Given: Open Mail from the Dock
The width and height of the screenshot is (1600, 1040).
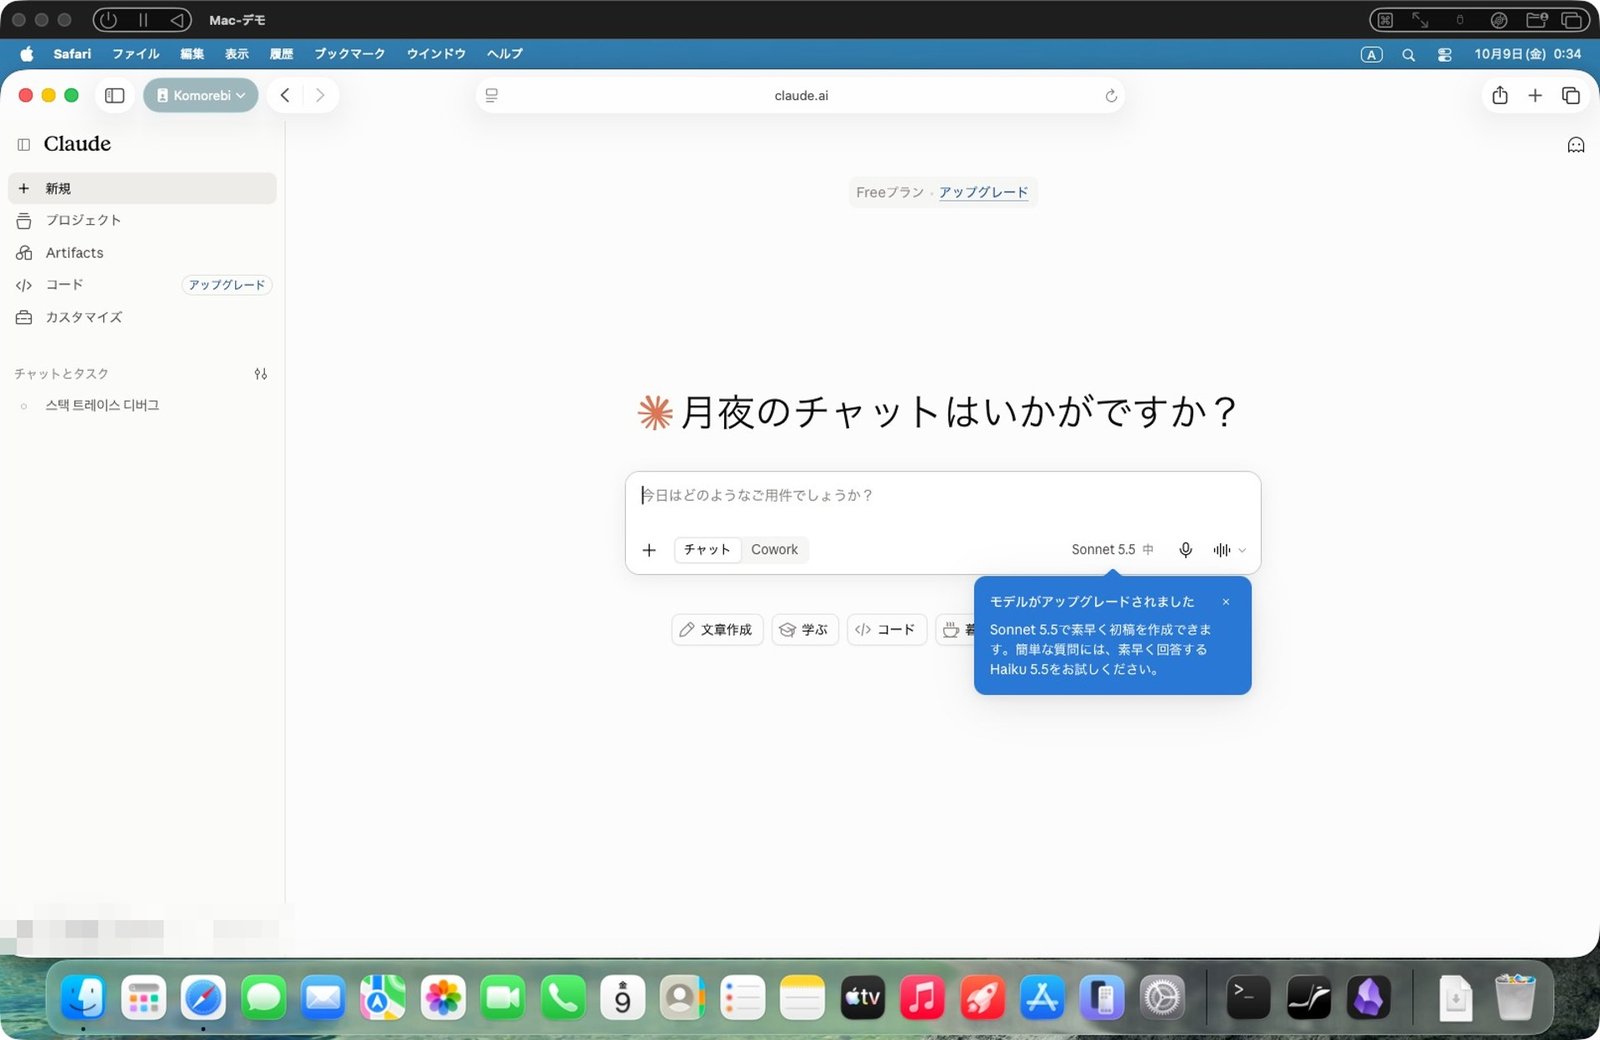Looking at the screenshot, I should (323, 997).
